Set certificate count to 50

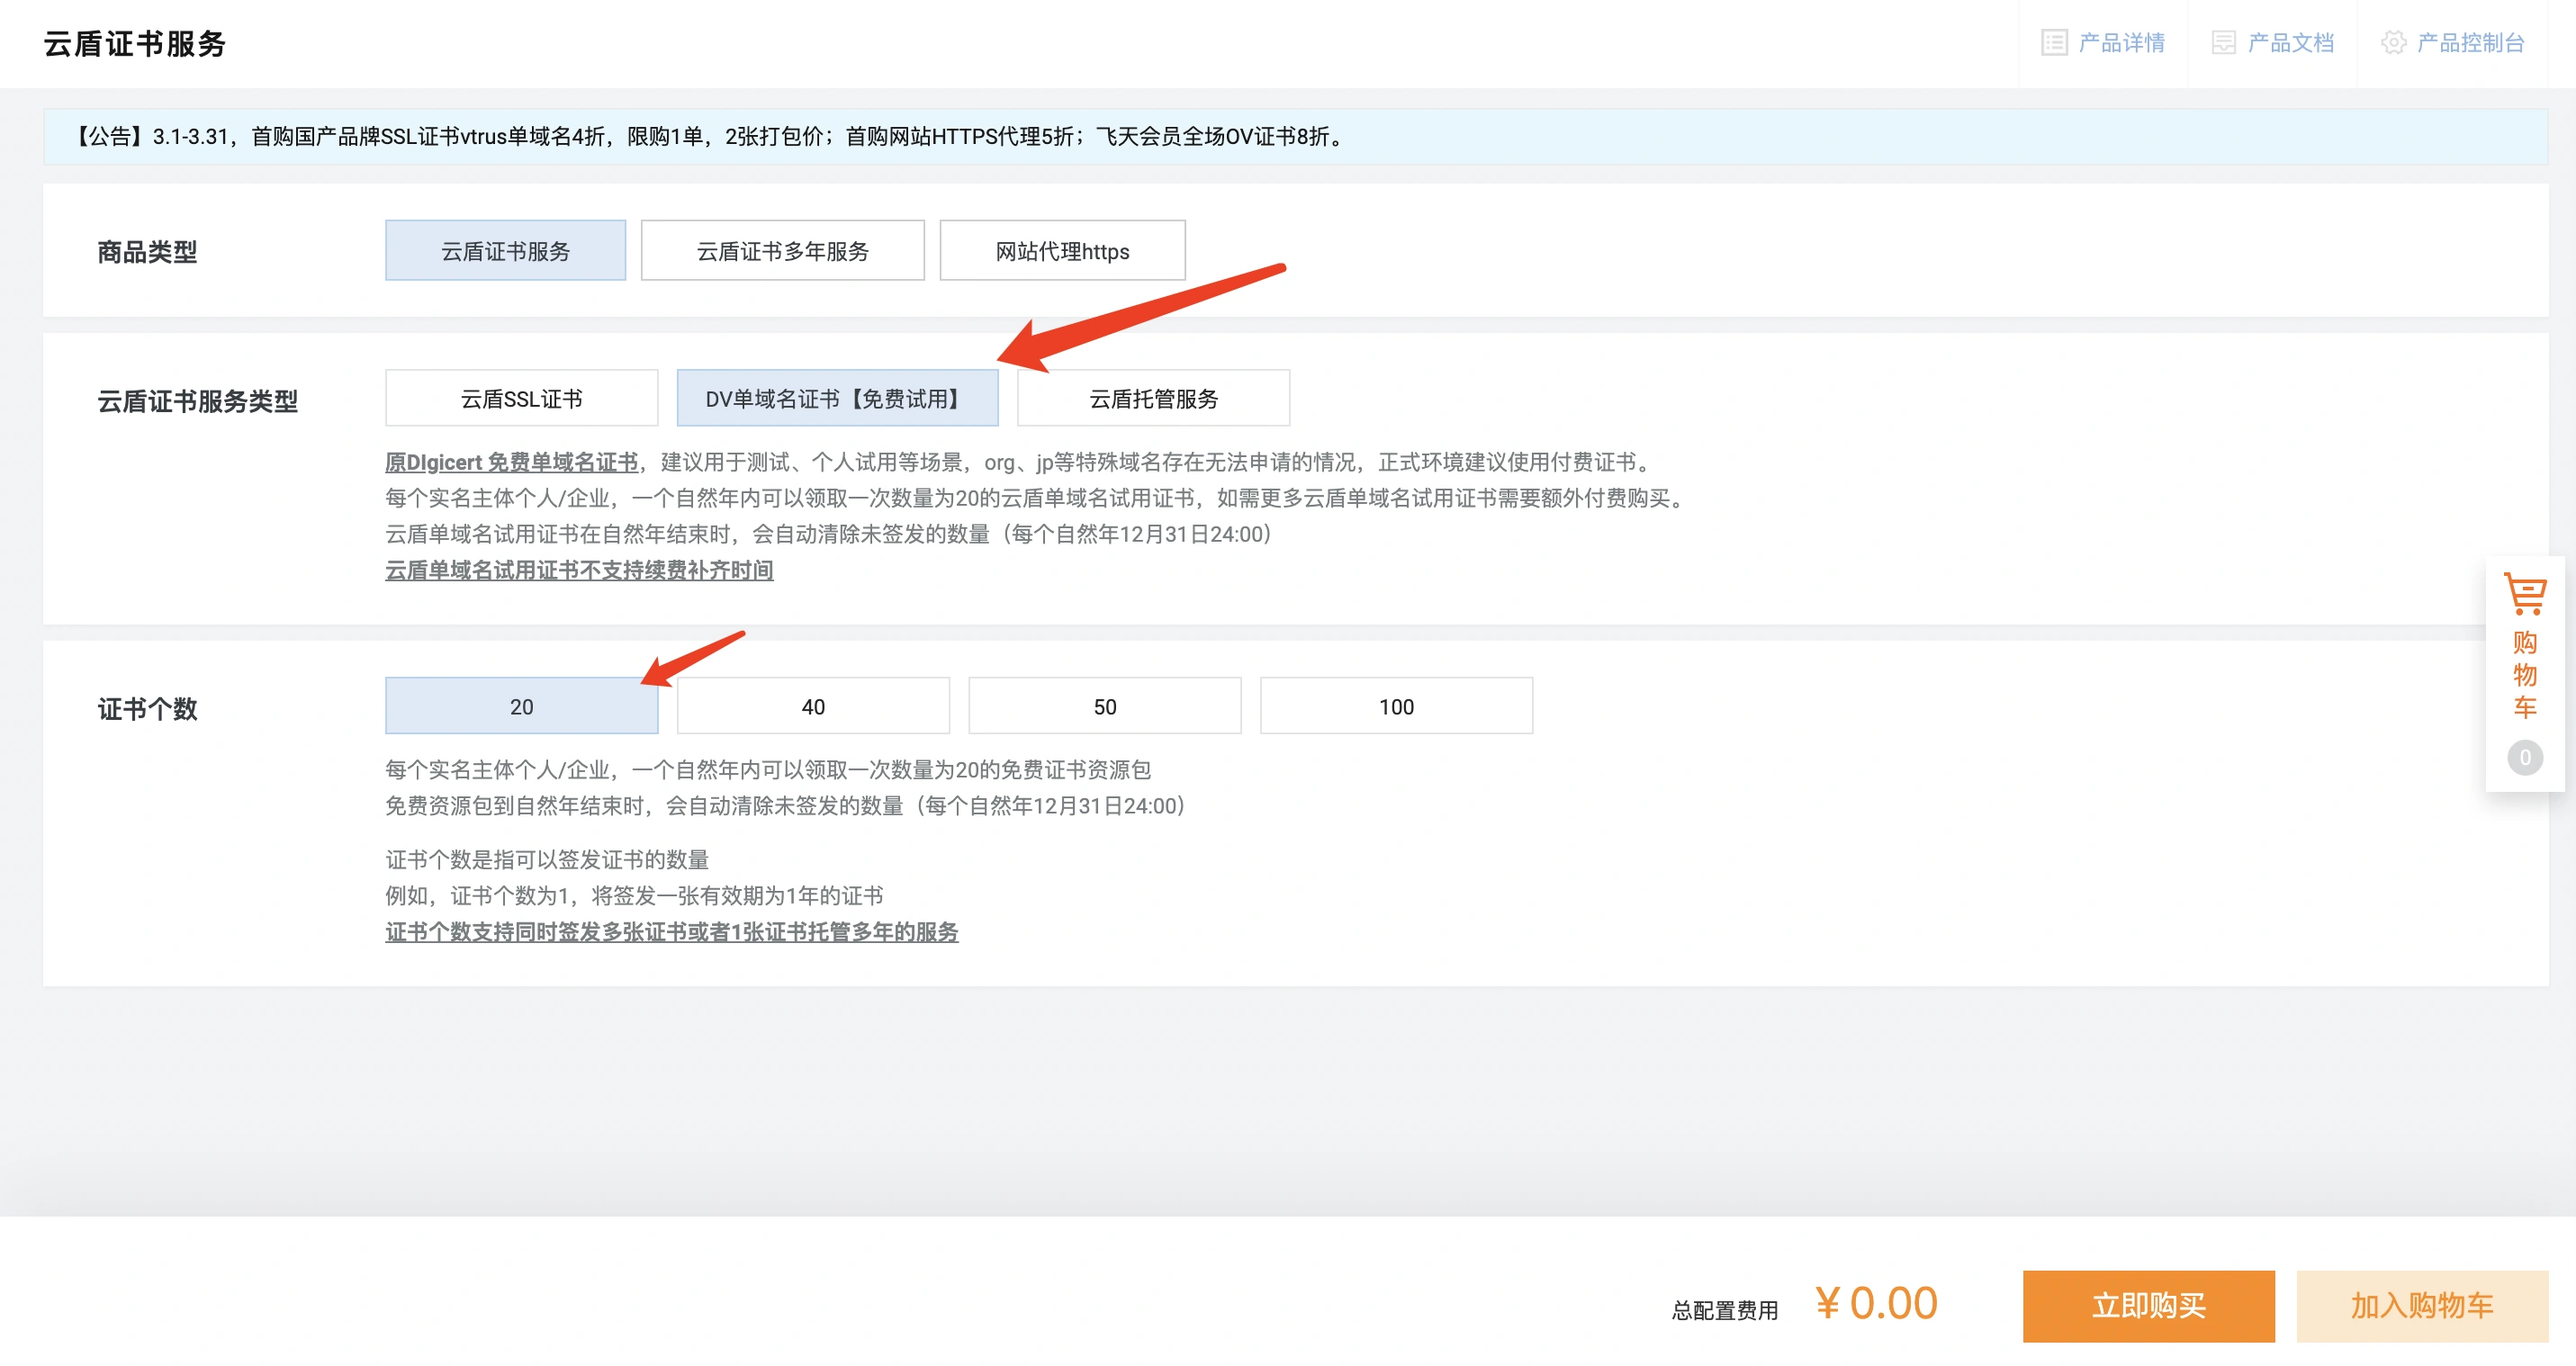[1104, 707]
